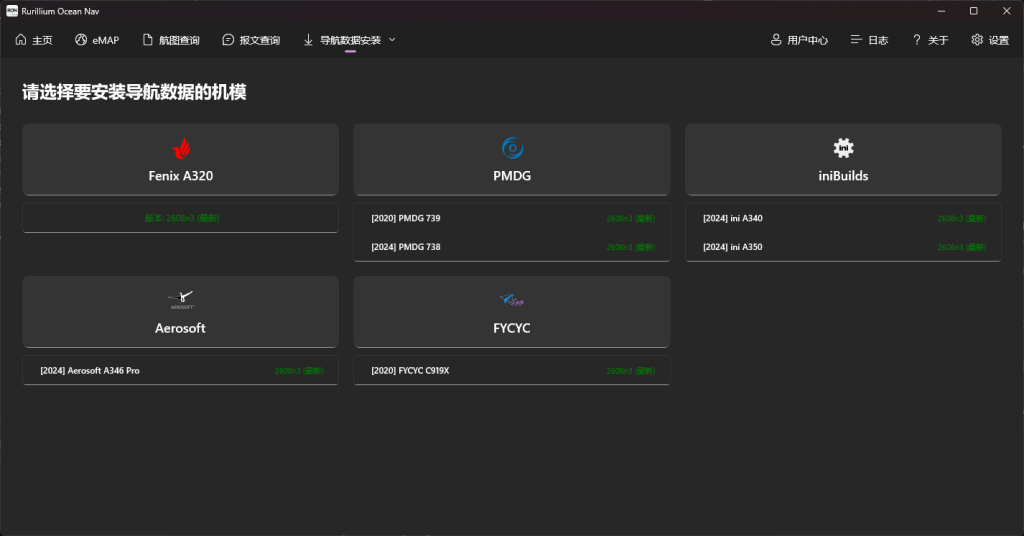
Task: Click the red Fenix flame logo
Action: [x=182, y=148]
